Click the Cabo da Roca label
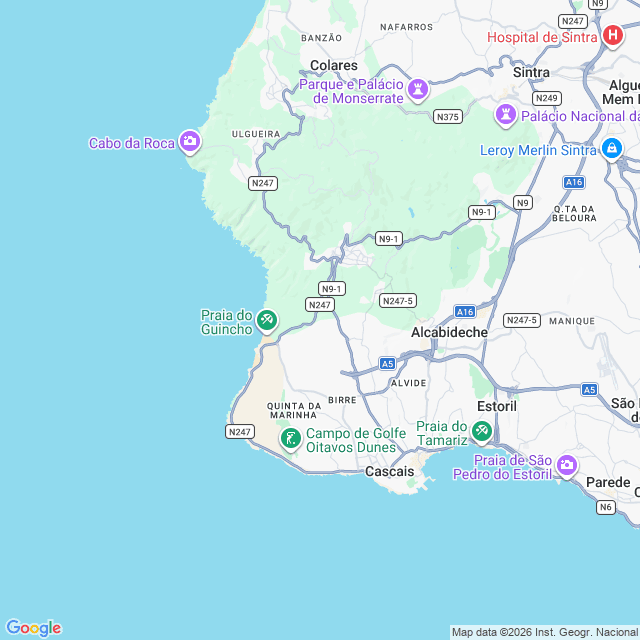The height and width of the screenshot is (640, 640). point(132,143)
